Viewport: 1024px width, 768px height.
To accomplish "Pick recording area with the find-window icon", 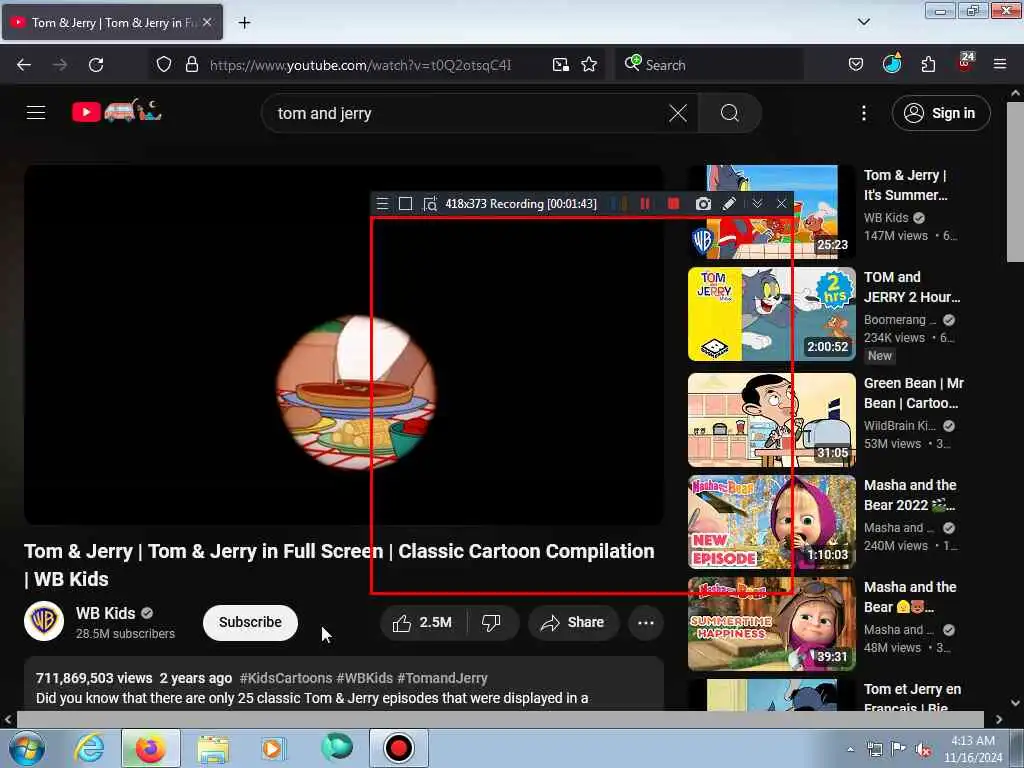I will click(x=430, y=204).
